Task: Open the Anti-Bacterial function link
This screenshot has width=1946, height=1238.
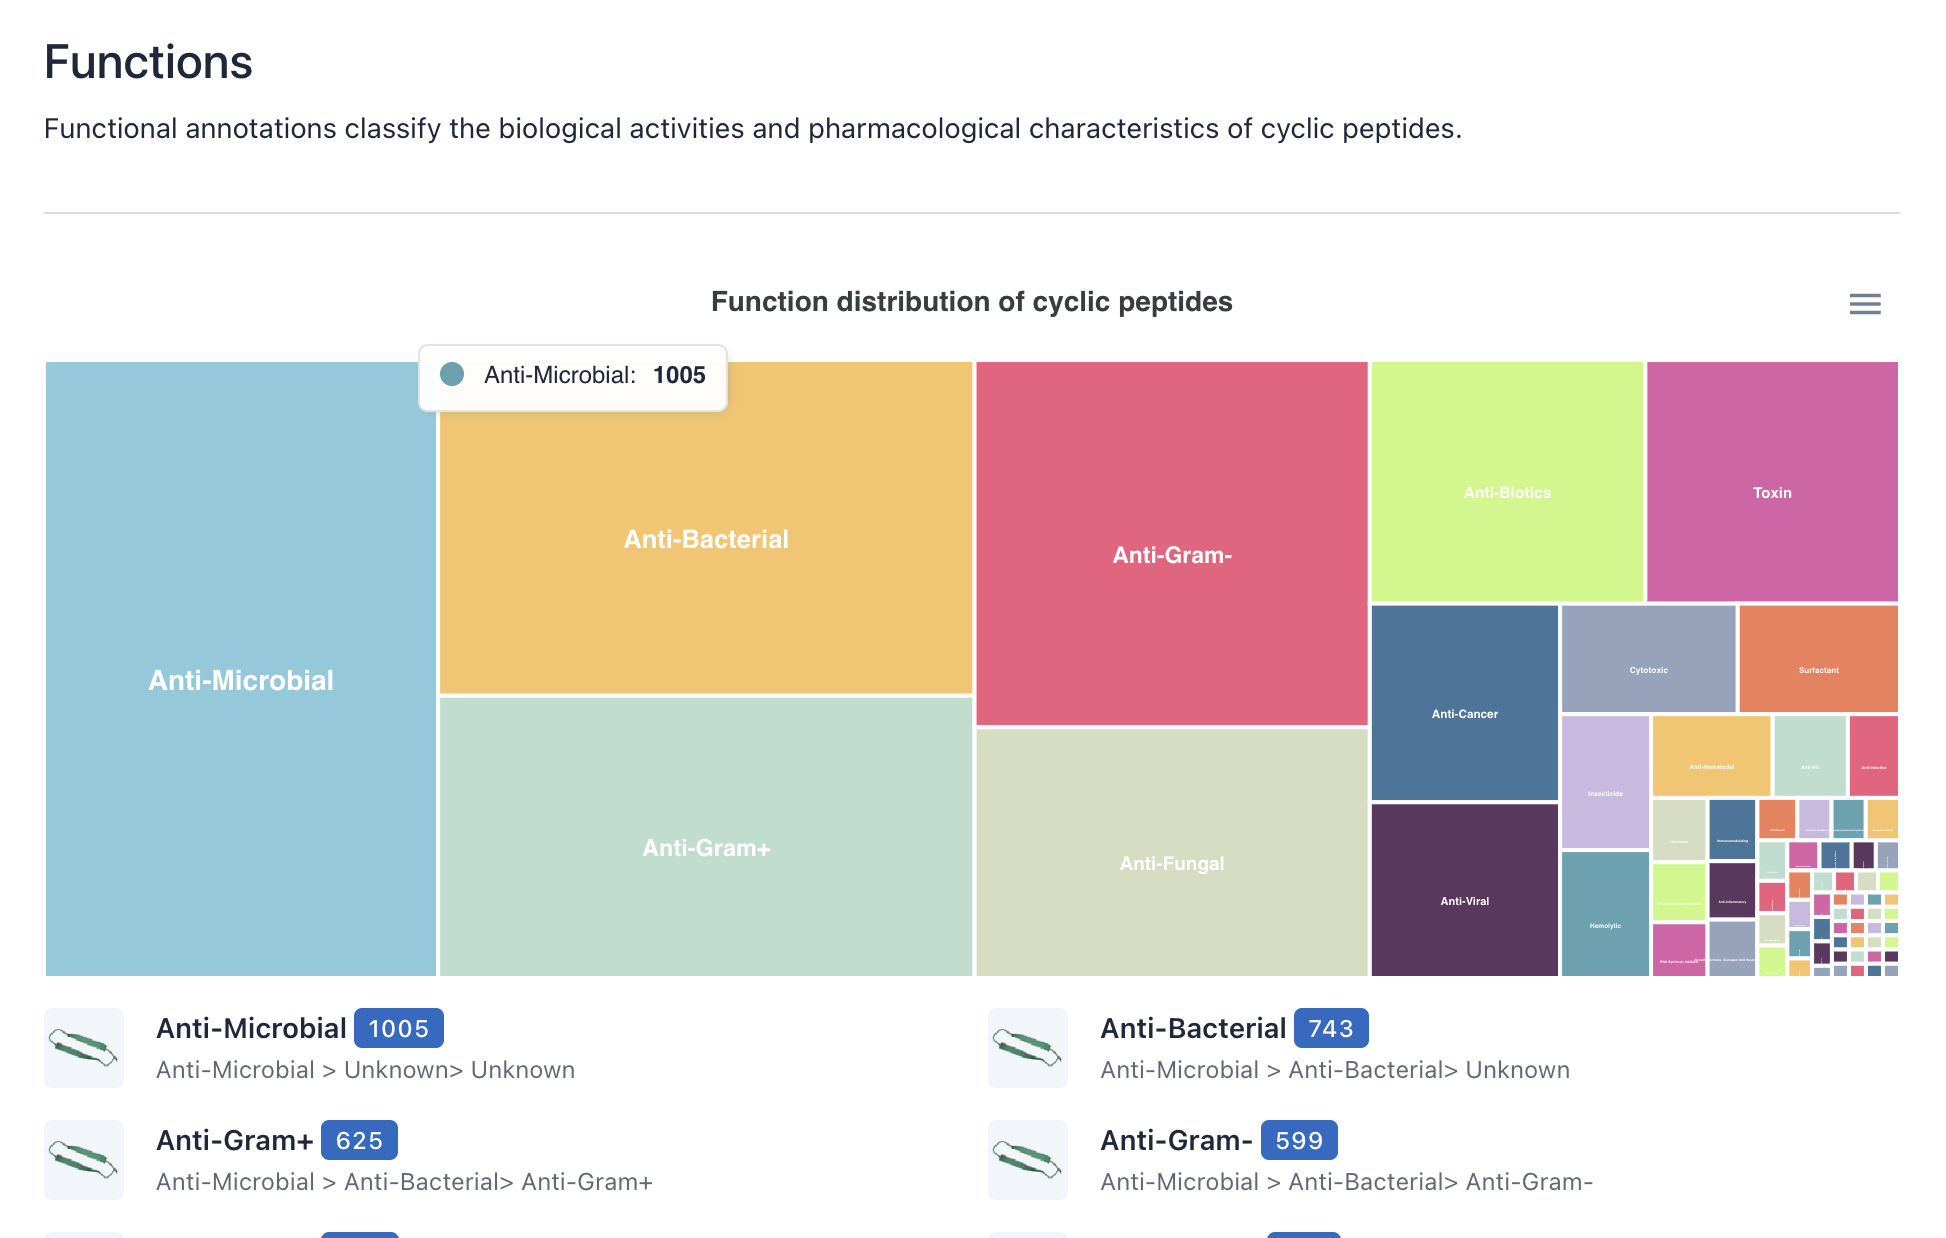Action: (1193, 1028)
